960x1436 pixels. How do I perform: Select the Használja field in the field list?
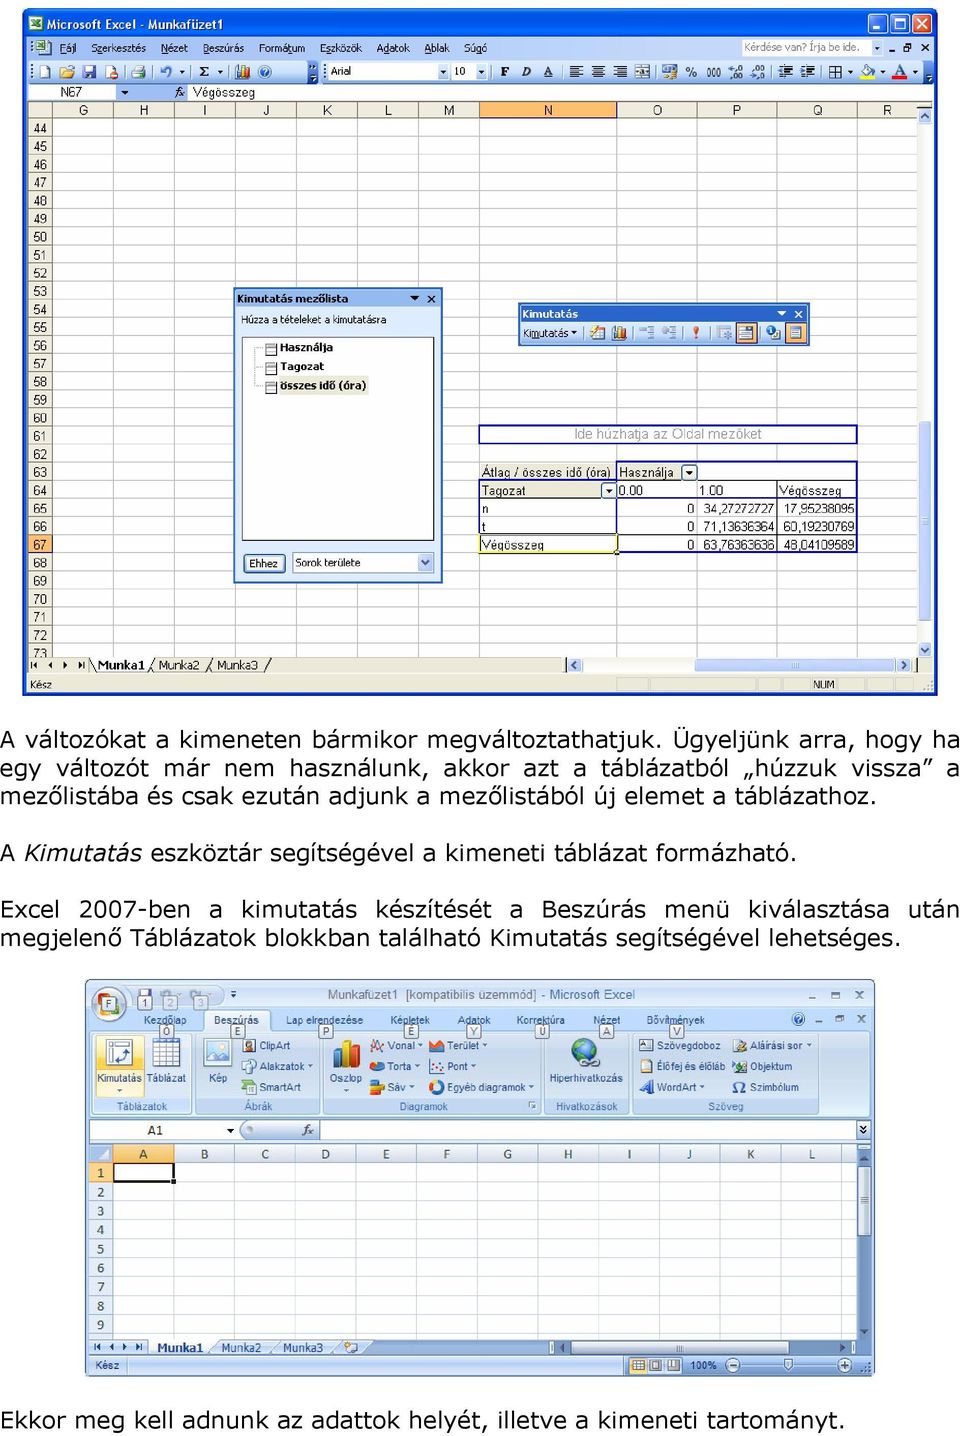pos(306,347)
